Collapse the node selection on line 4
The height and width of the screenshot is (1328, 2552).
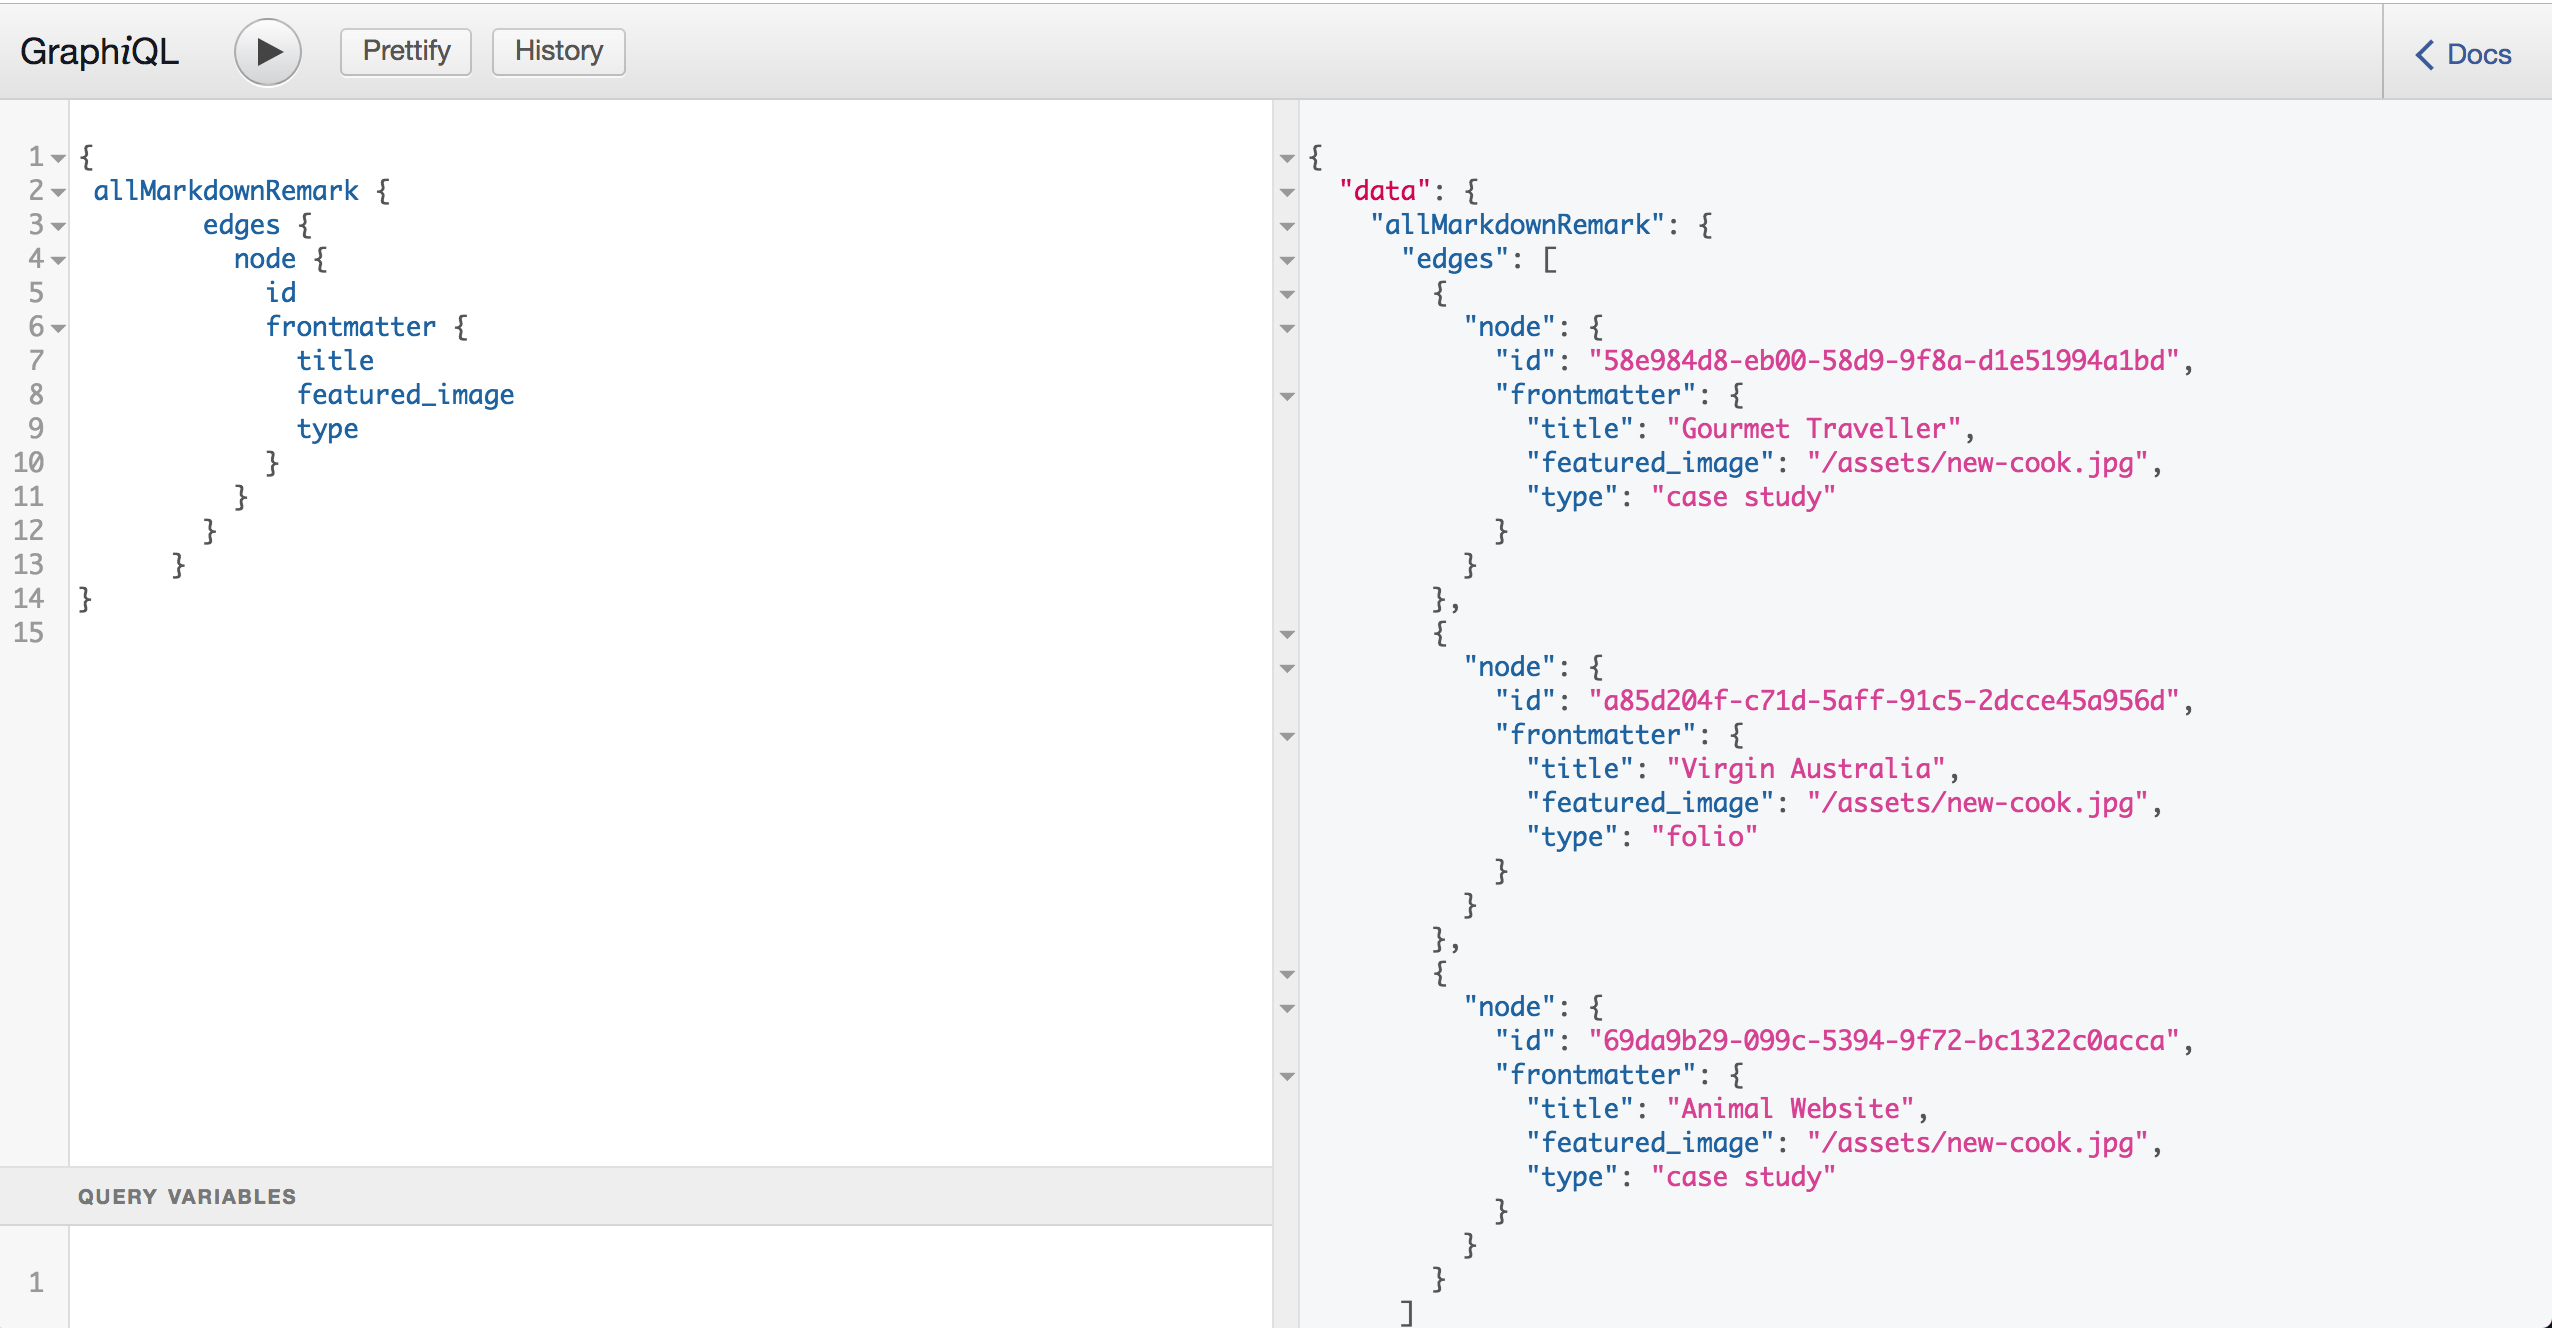coord(57,260)
